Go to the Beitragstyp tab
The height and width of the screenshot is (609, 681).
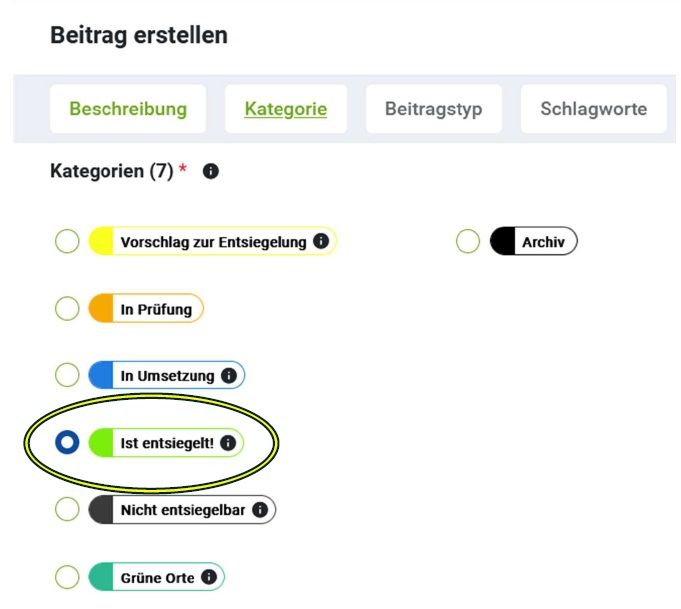[x=433, y=109]
